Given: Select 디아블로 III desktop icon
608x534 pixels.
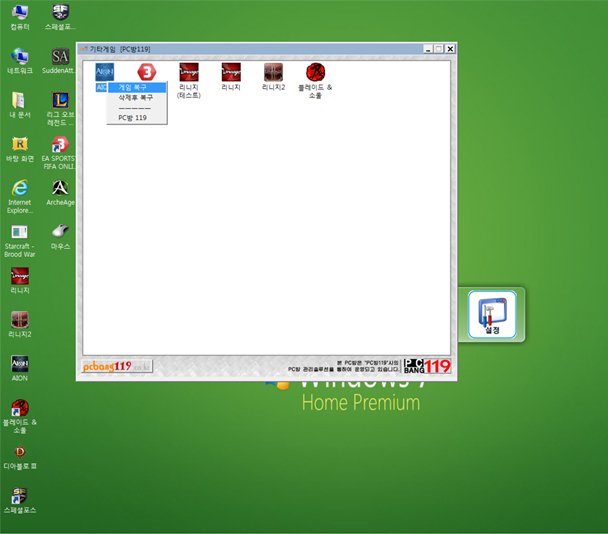Looking at the screenshot, I should coord(20,457).
